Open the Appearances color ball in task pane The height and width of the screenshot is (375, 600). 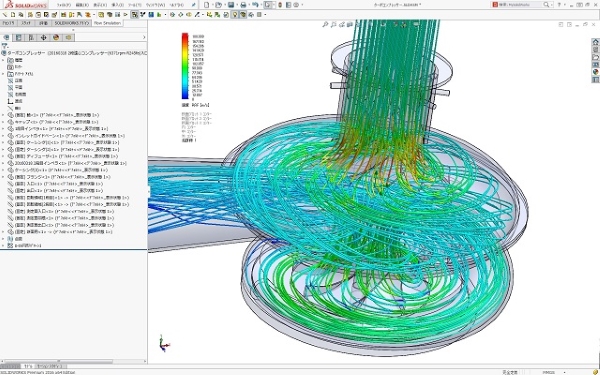pyautogui.click(x=595, y=72)
